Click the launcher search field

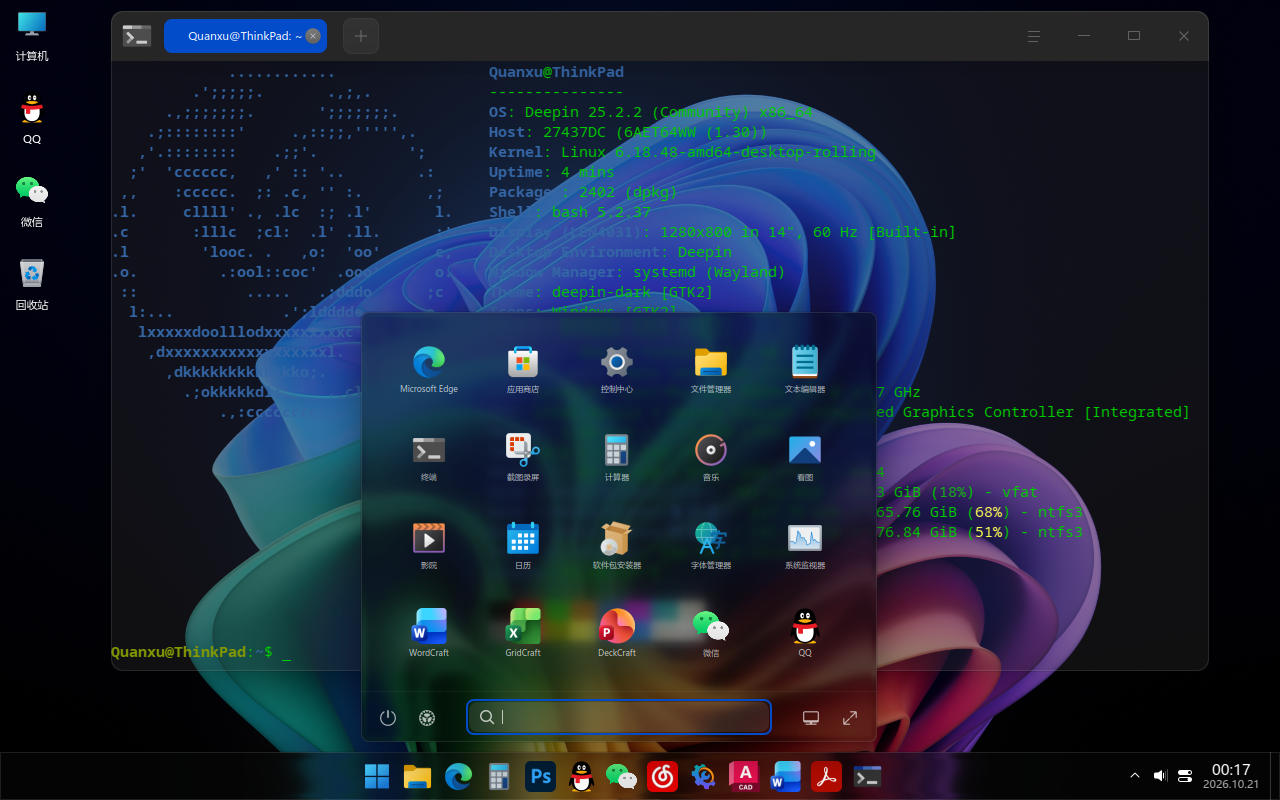pos(619,717)
